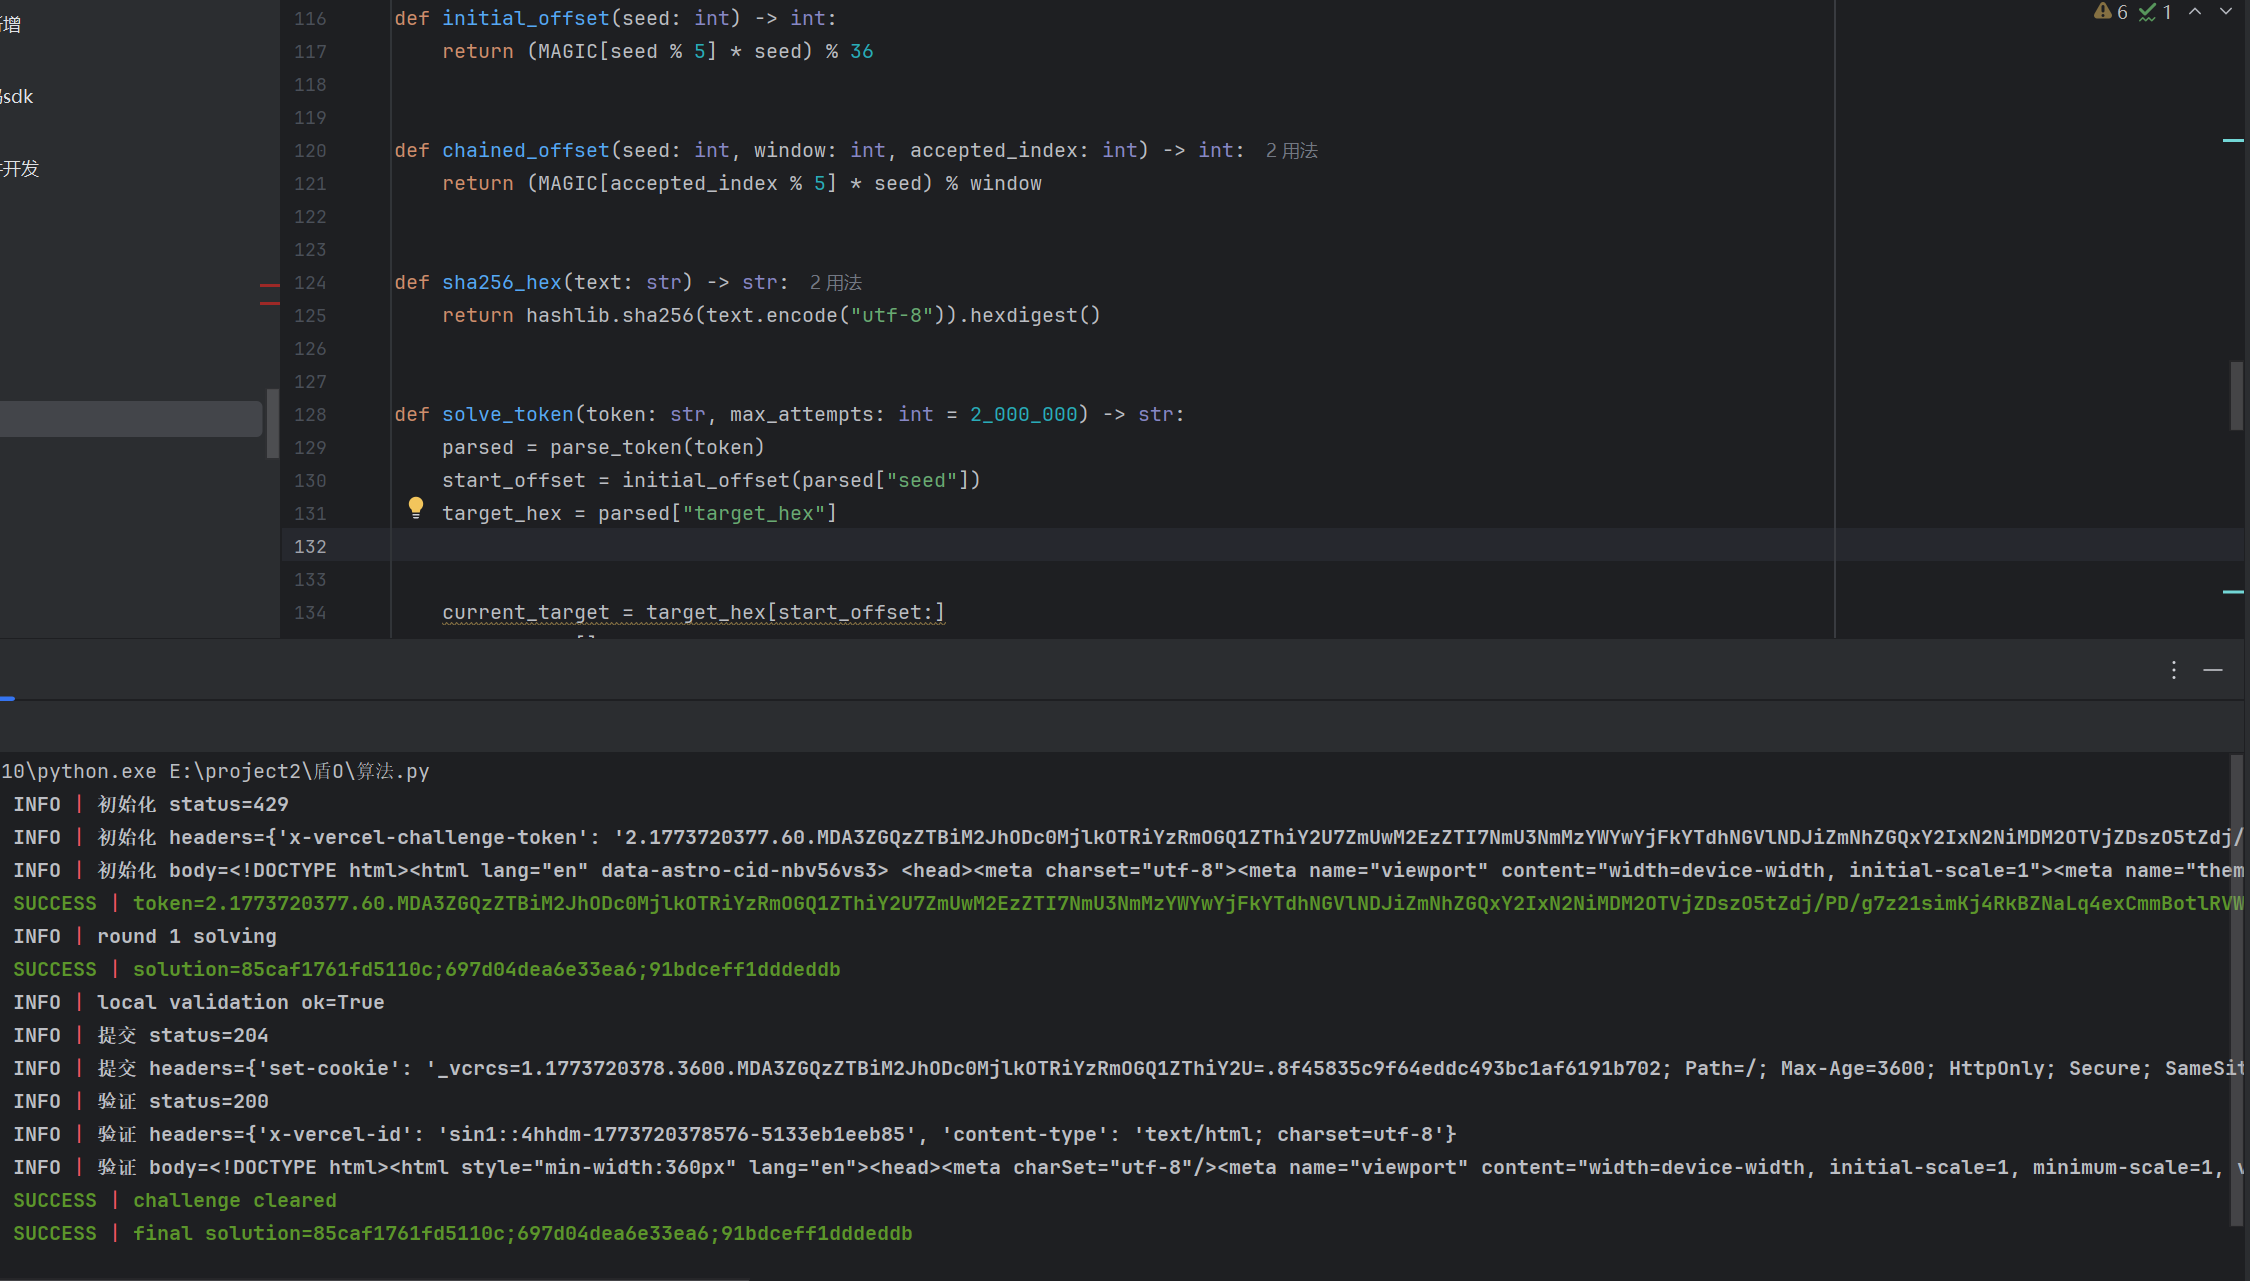Click cyan stripe marker near line 134

(2233, 592)
